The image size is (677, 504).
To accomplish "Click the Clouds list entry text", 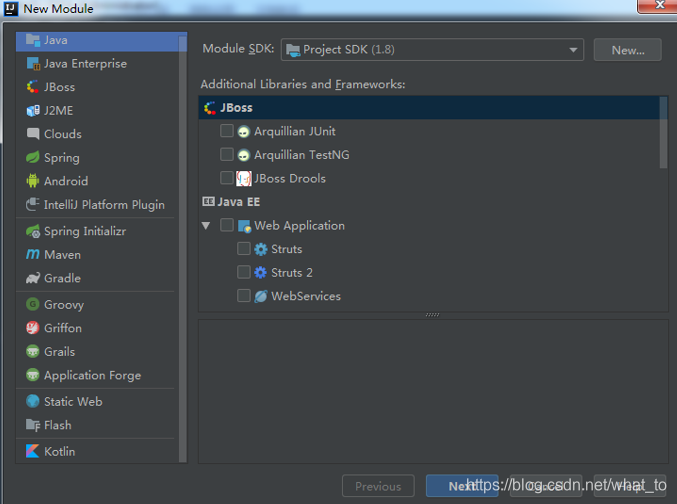I will pos(63,133).
